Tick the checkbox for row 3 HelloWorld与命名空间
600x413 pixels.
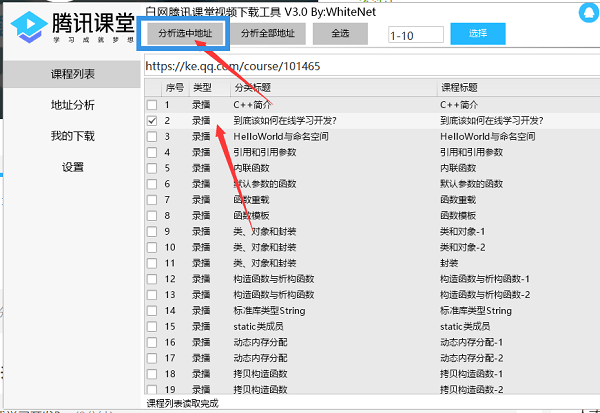(152, 137)
